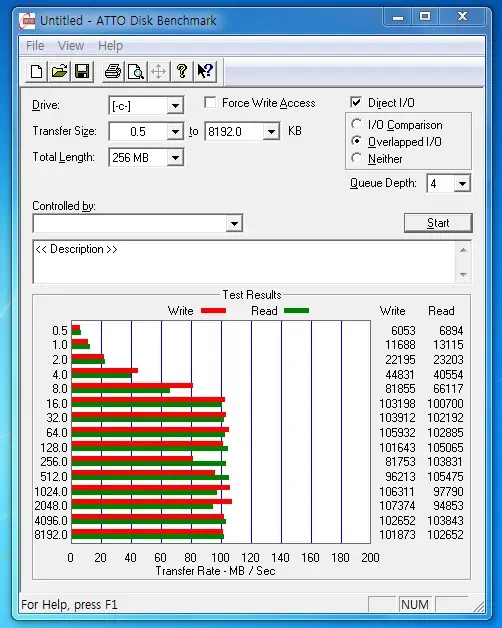This screenshot has width=502, height=628.
Task: Click the write value 107374
Action: coord(397,505)
